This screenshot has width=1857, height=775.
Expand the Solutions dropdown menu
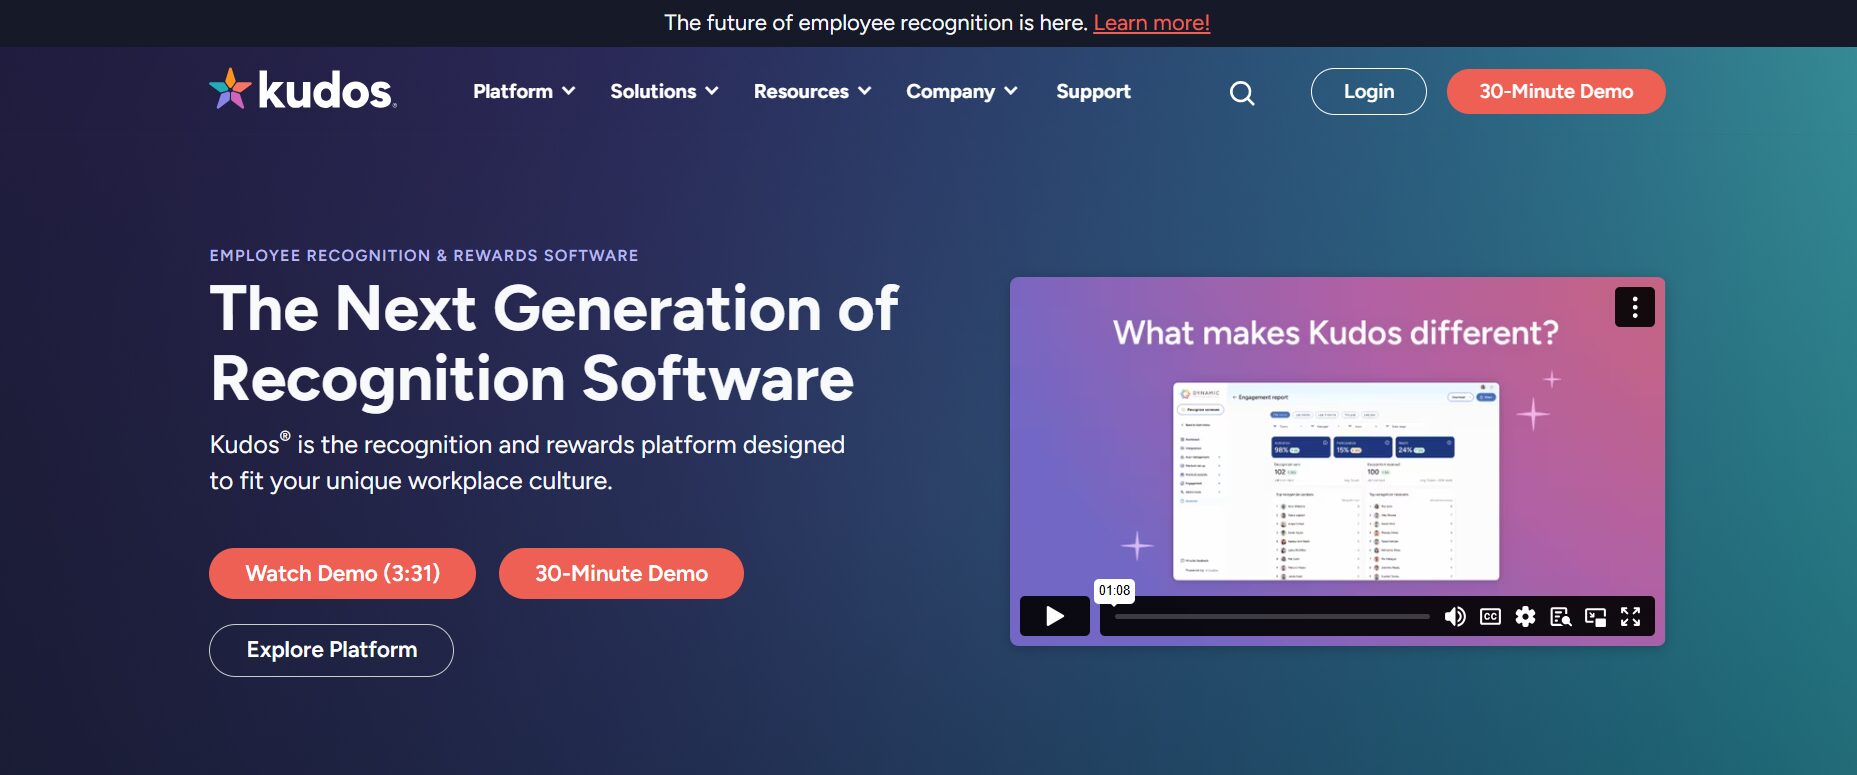click(664, 91)
